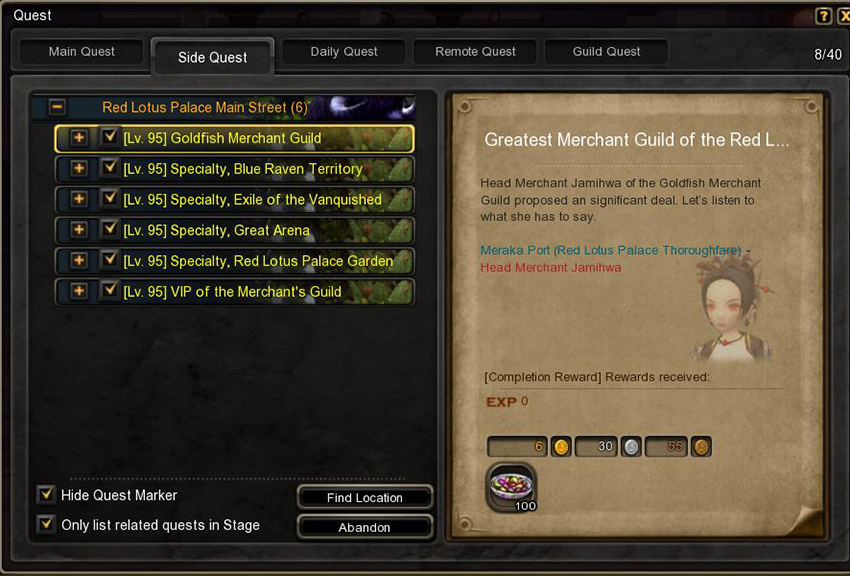Click the help question mark icon
The height and width of the screenshot is (576, 850).
(823, 16)
